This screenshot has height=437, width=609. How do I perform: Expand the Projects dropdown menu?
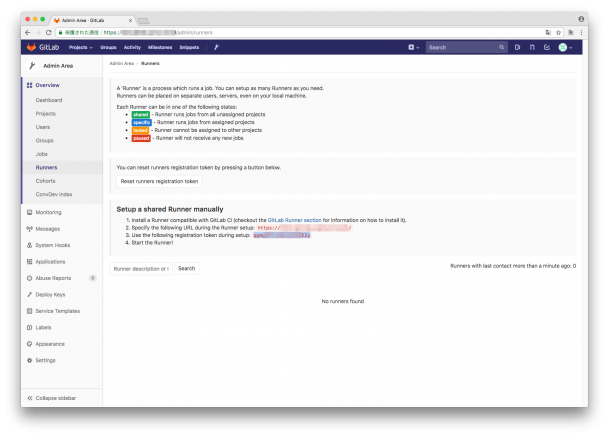[81, 47]
